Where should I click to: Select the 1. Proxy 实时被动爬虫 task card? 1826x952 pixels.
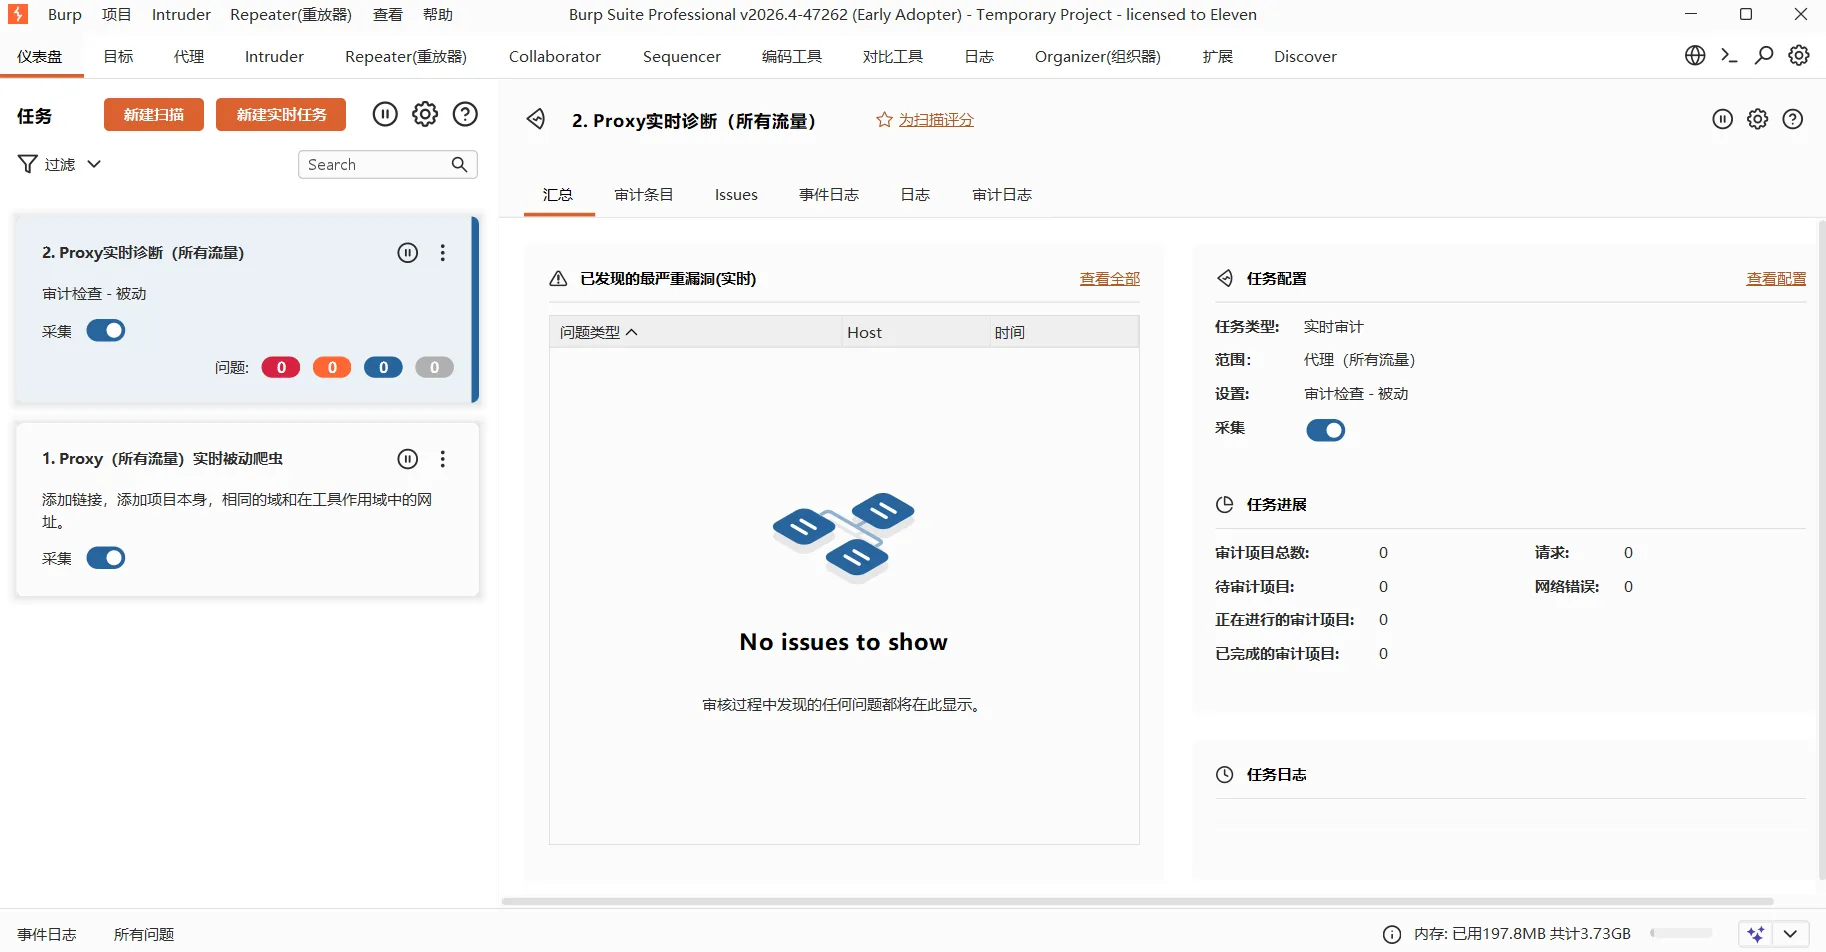point(248,509)
